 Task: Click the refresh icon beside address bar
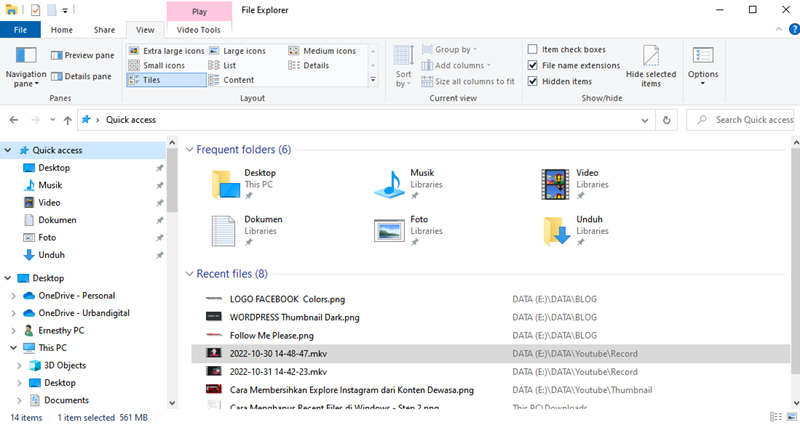[667, 120]
